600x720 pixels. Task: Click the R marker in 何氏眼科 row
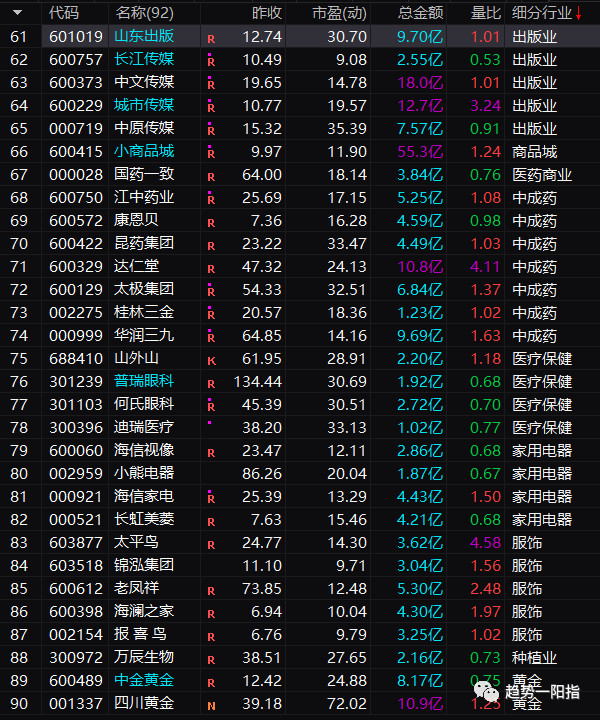point(211,406)
